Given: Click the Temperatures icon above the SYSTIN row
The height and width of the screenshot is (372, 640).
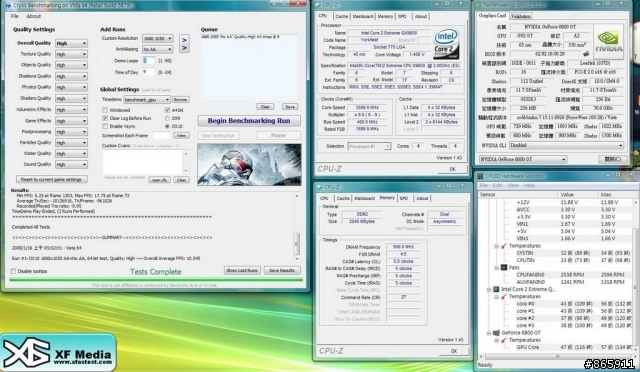Looking at the screenshot, I should pyautogui.click(x=504, y=246).
